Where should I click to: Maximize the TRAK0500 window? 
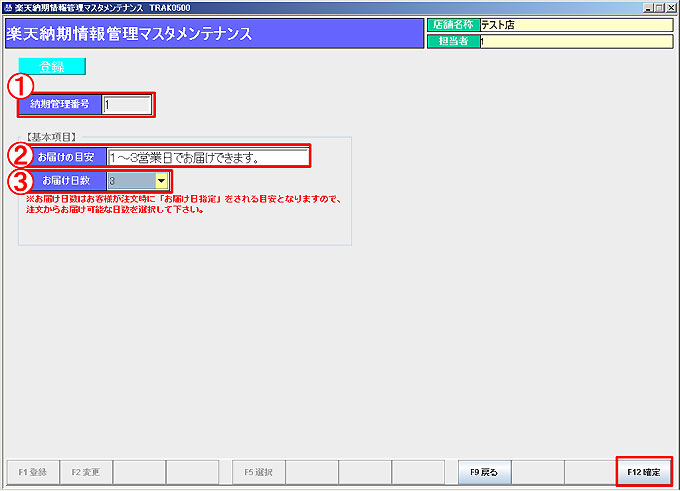click(x=659, y=8)
